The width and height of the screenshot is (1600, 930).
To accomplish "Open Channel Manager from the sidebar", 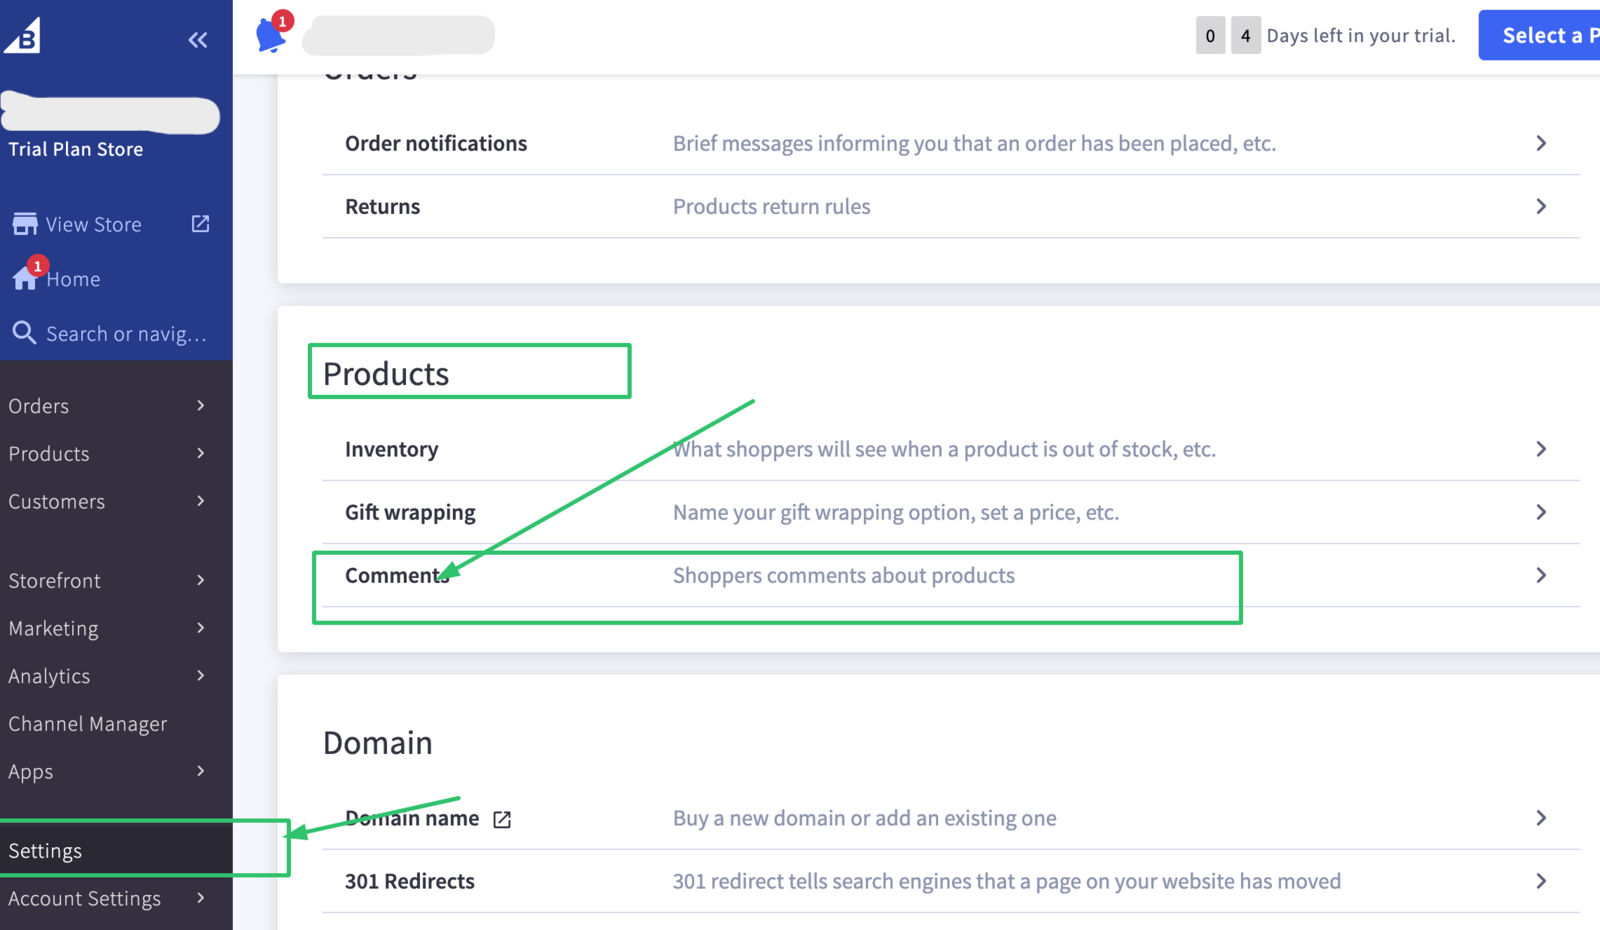I will click(x=88, y=723).
